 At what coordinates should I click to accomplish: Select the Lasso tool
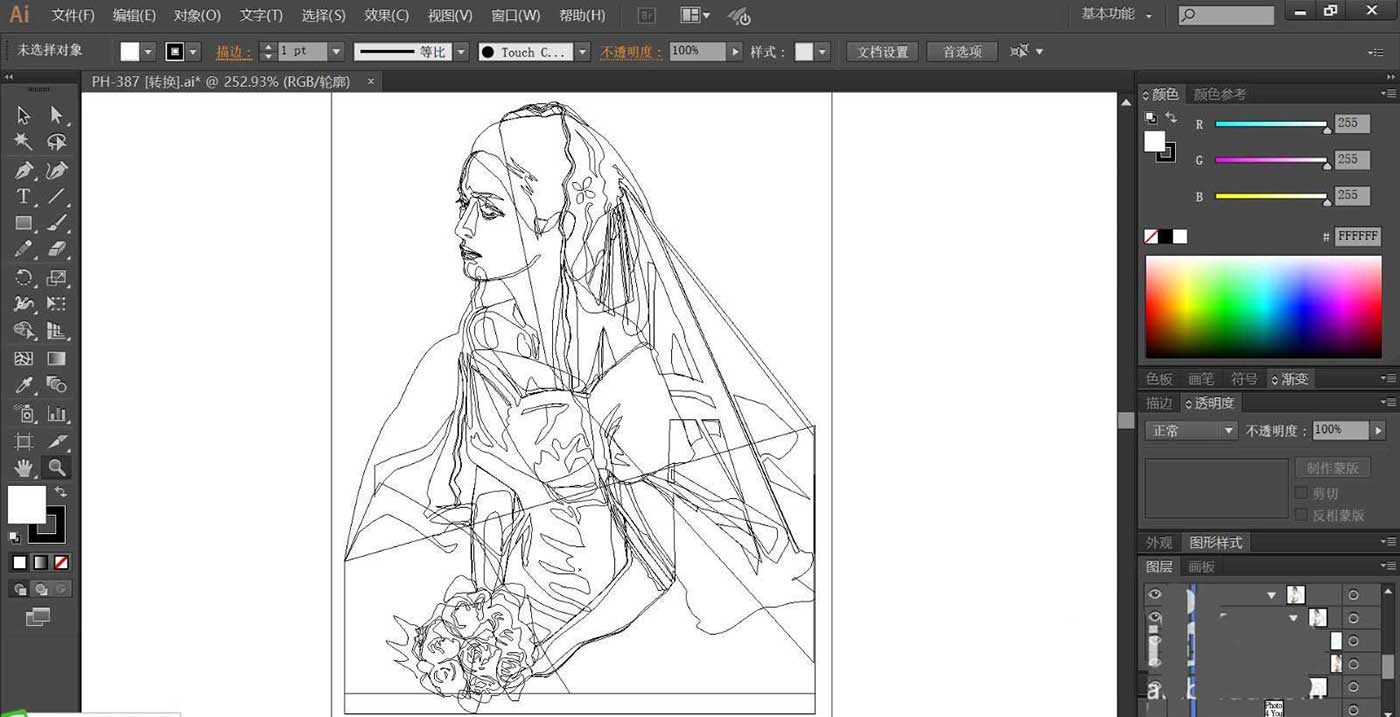57,142
